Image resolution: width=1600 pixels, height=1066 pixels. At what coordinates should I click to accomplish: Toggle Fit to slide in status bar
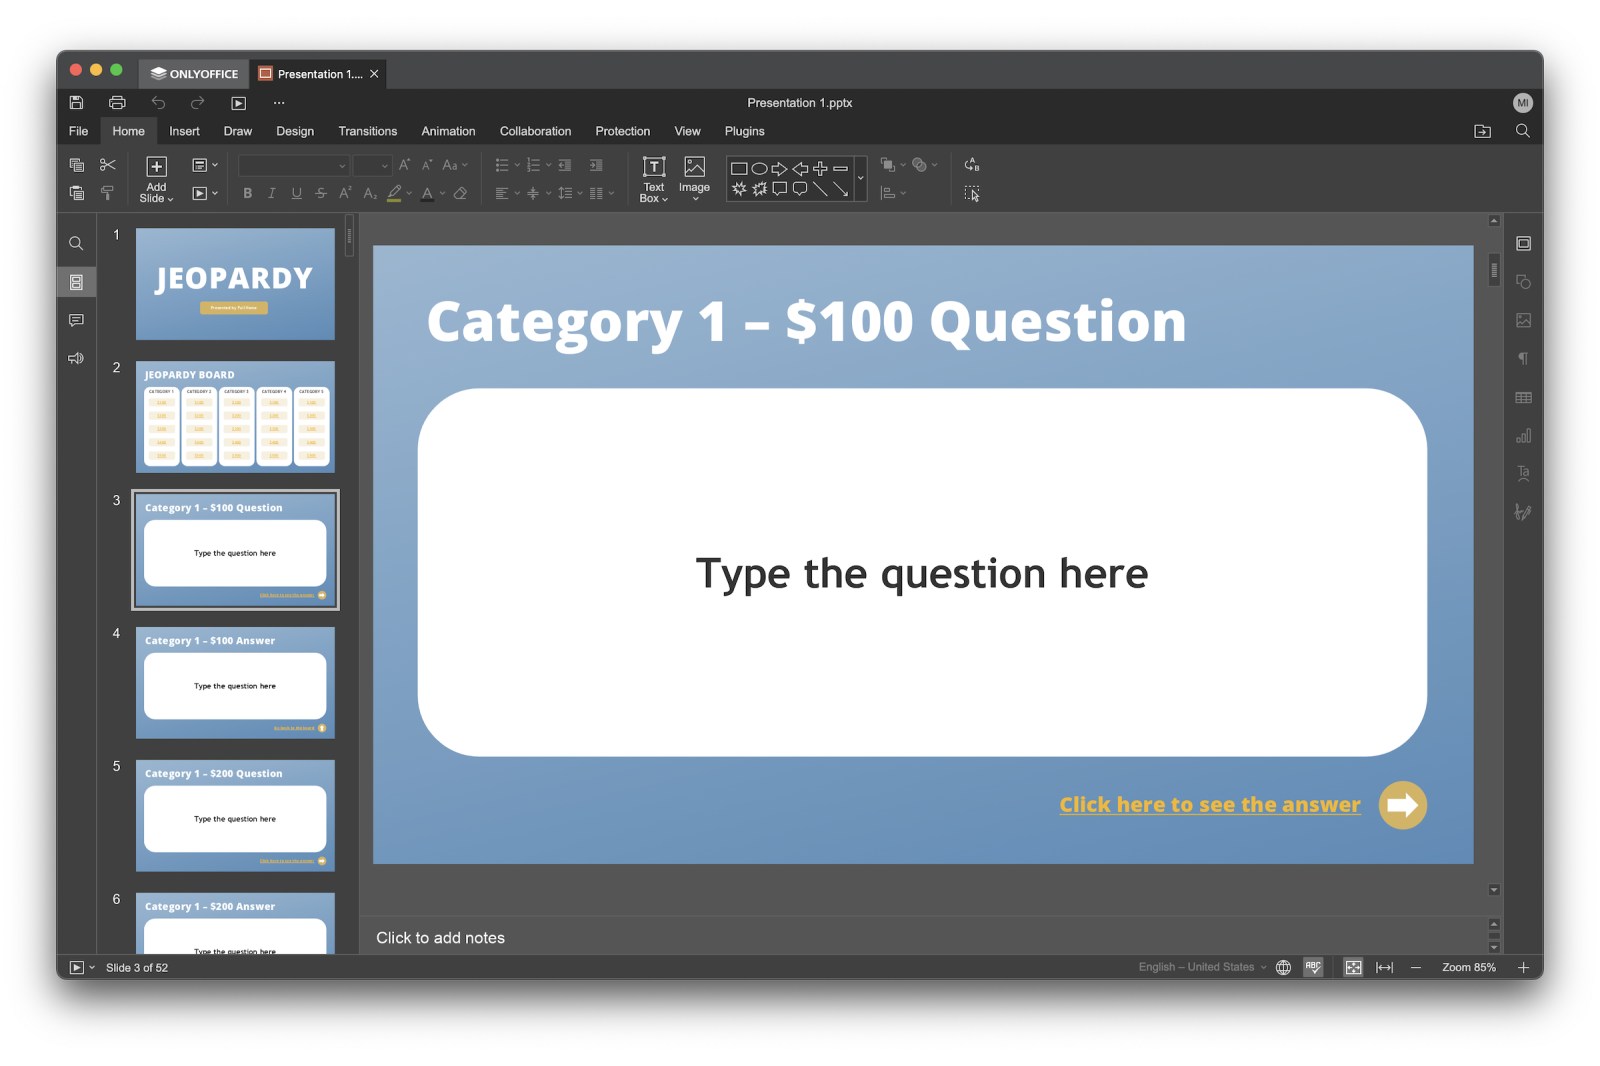coord(1353,967)
